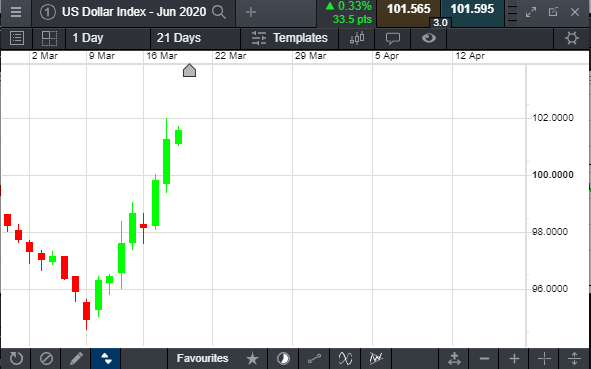Open chart type candlestick icon
The image size is (591, 369).
[x=357, y=38]
